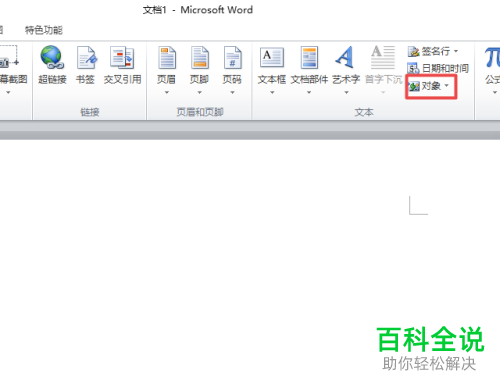Click the WordArt (艺术字) icon
Image resolution: width=500 pixels, height=384 pixels.
(345, 57)
